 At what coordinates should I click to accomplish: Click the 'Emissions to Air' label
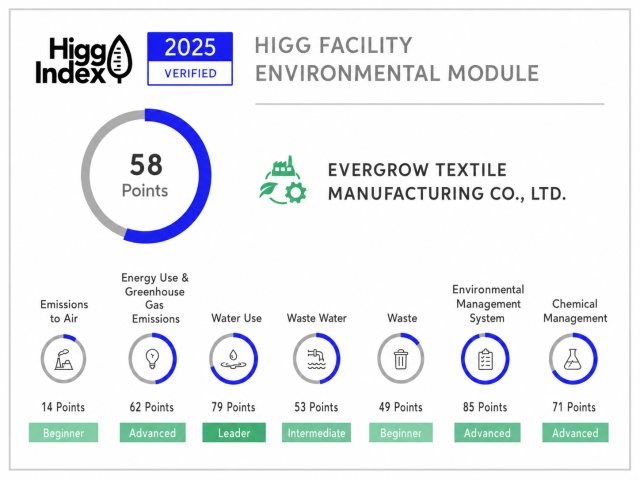click(x=64, y=311)
